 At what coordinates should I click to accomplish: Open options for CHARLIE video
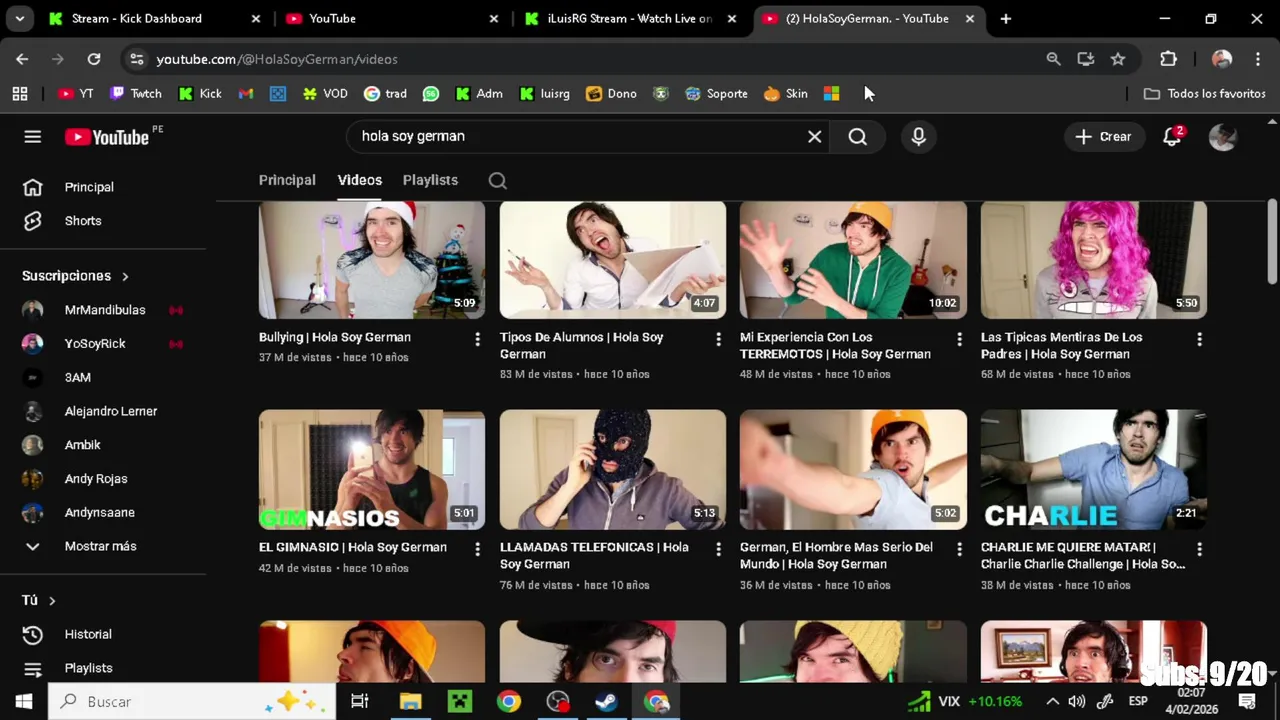tap(1199, 549)
